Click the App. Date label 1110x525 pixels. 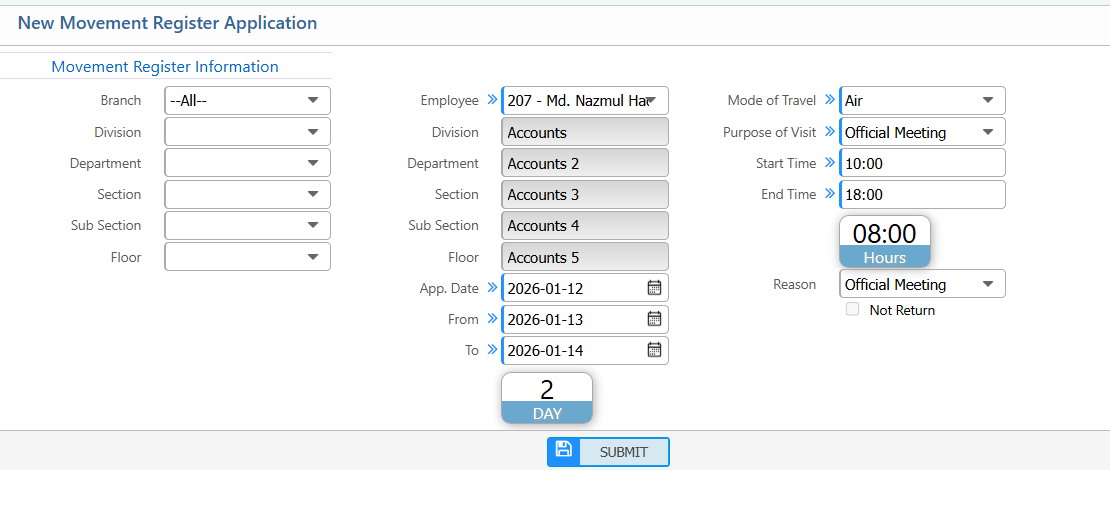coord(449,287)
